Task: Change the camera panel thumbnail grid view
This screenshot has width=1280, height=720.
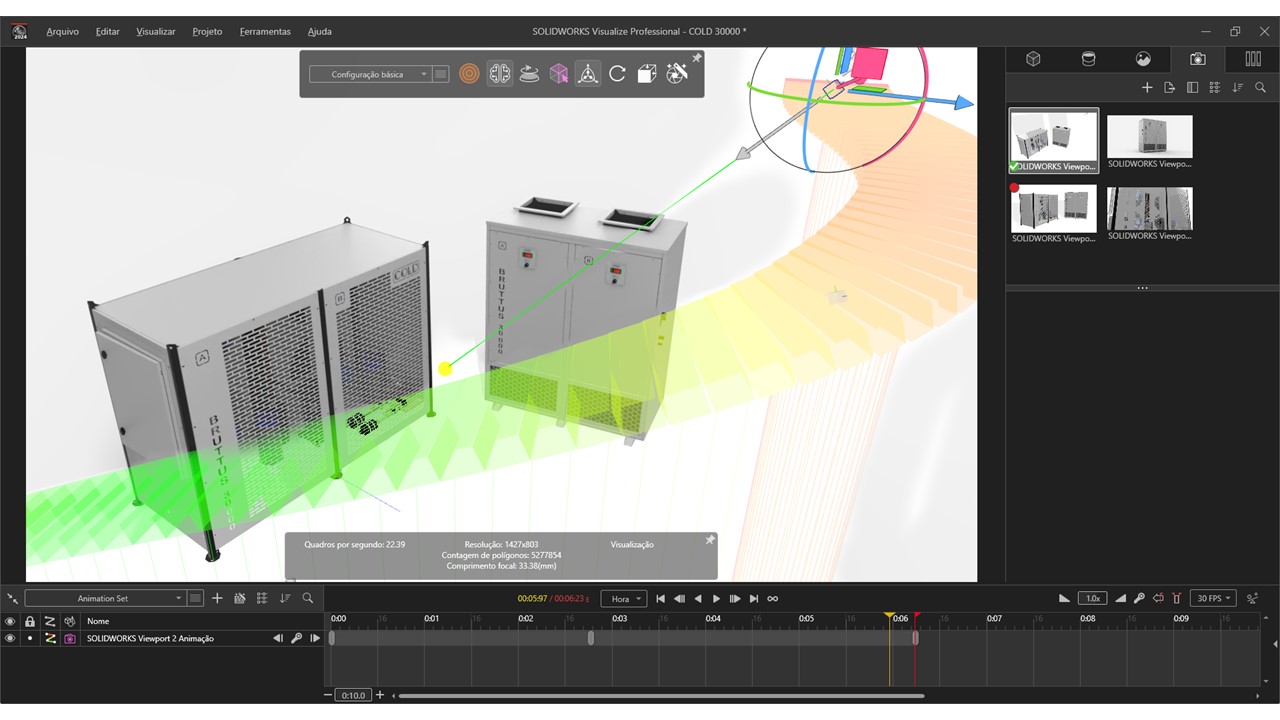Action: (1215, 88)
